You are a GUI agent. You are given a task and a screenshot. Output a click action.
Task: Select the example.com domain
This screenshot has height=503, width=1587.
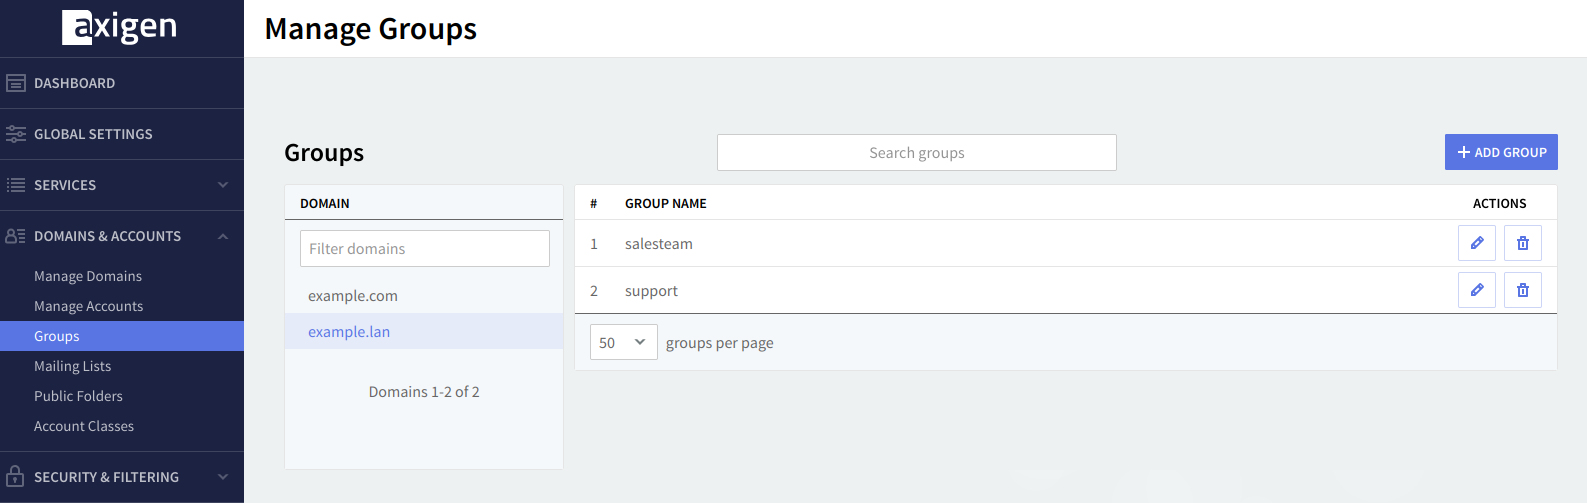[x=353, y=296]
